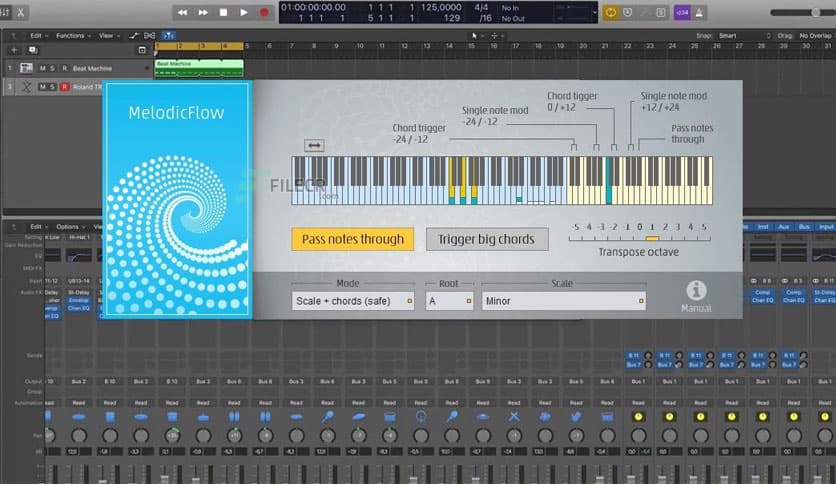Toggle Show Automation icon in the tracks toolbar
The height and width of the screenshot is (484, 836).
[x=134, y=36]
